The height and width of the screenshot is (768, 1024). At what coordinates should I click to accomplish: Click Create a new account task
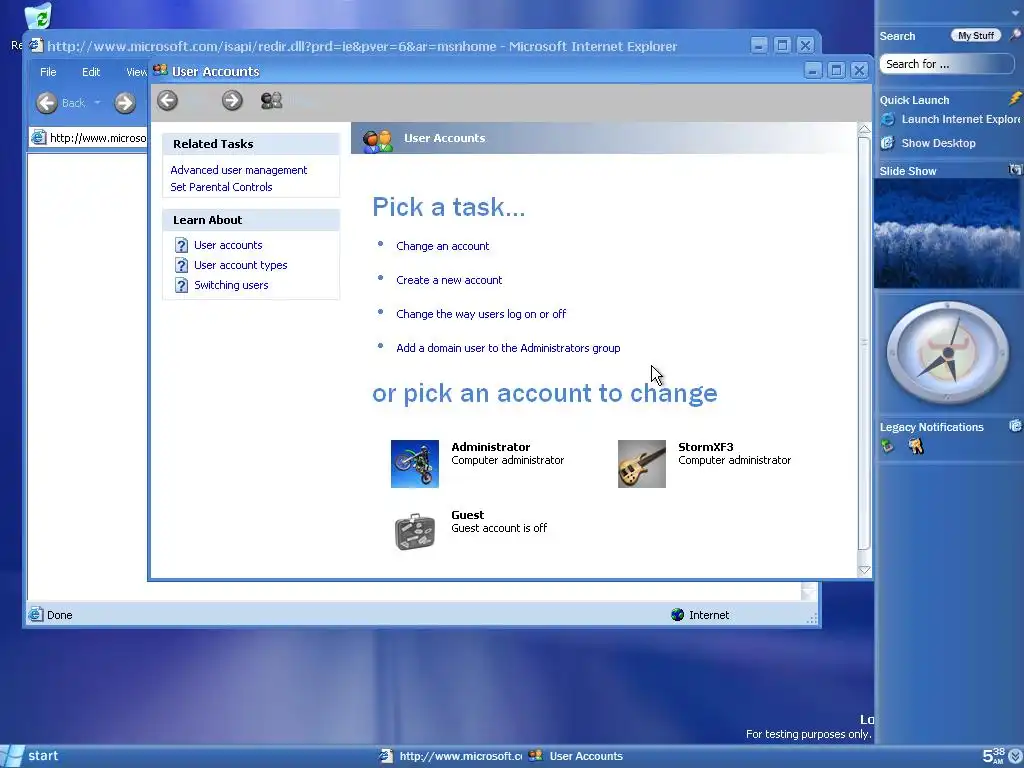[x=449, y=280]
